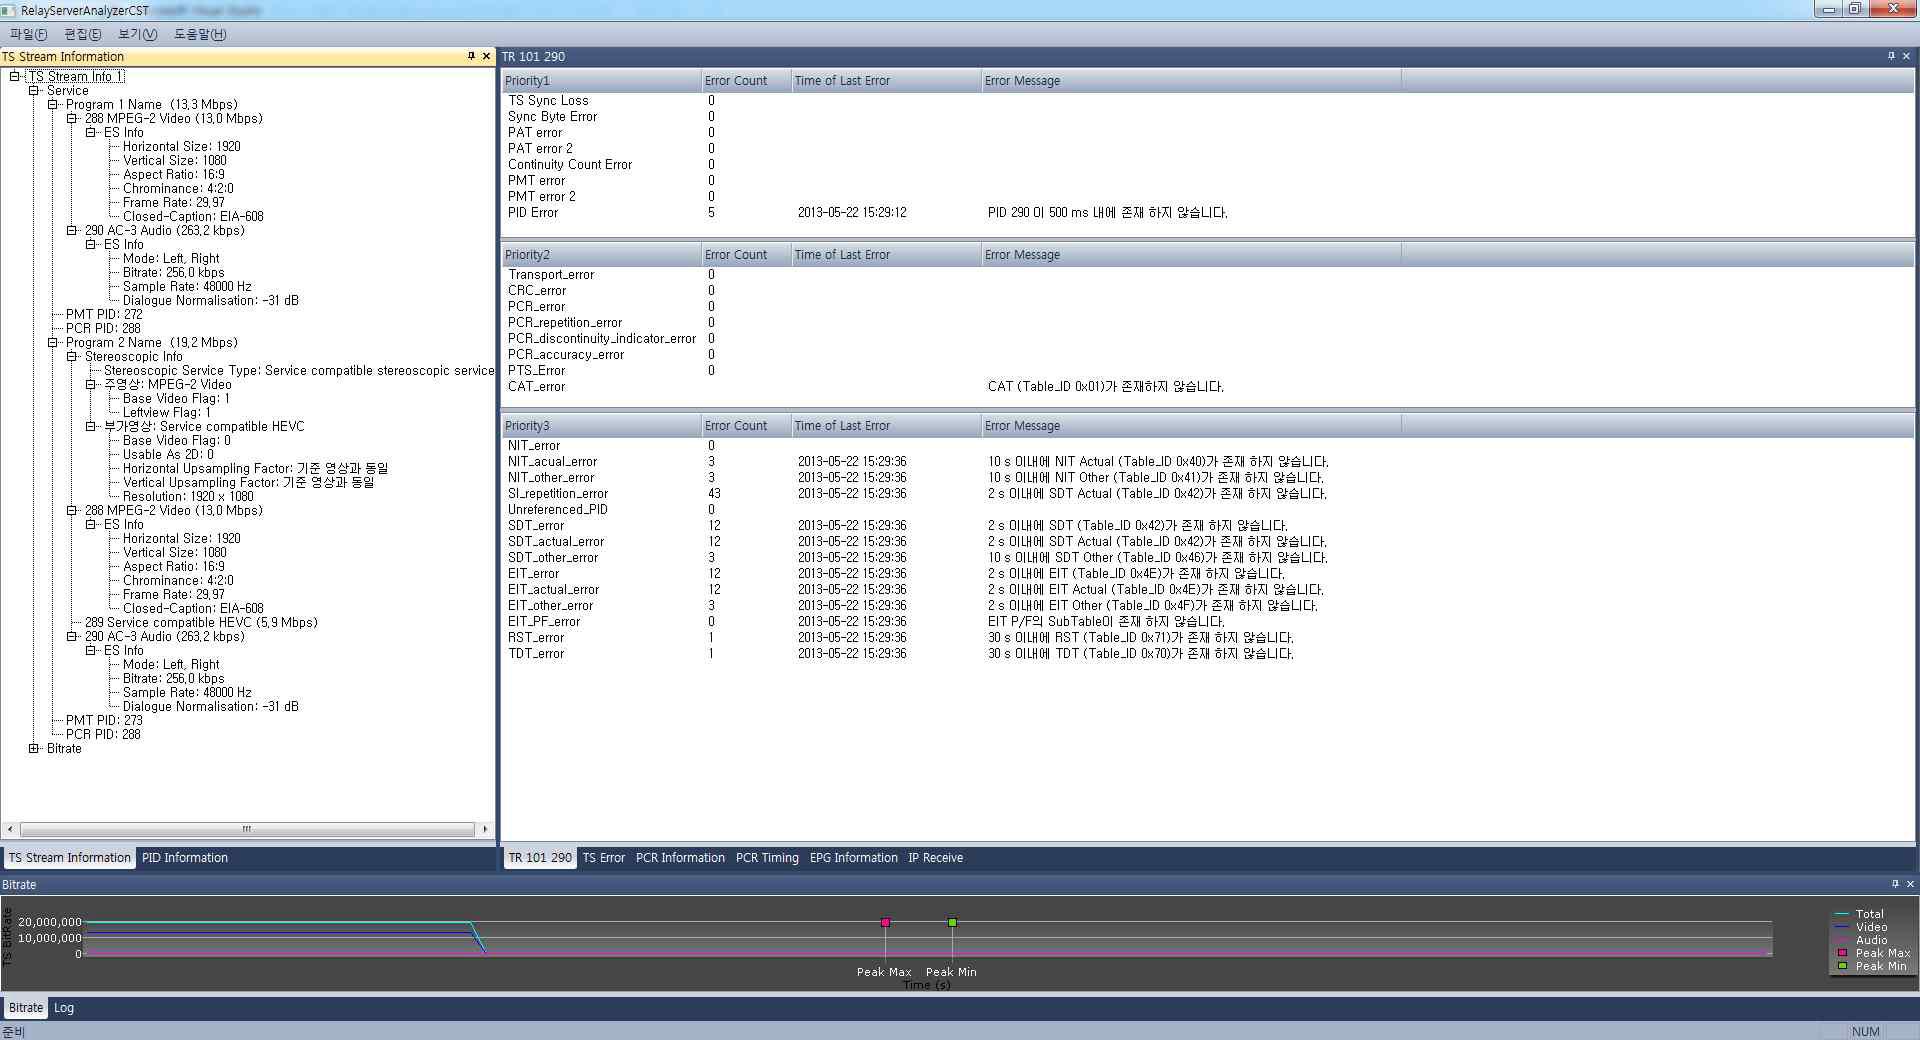Screen dimensions: 1920x1040
Task: Collapse the Stereoscopic Info node
Action: (x=72, y=356)
